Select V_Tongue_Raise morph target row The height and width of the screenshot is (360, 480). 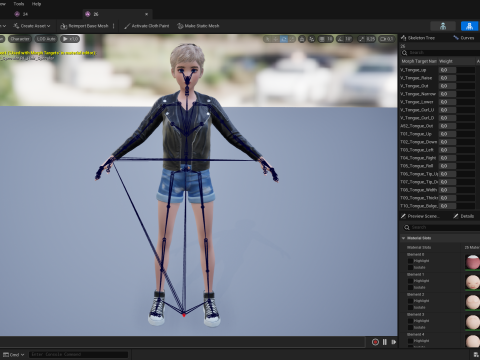[440, 78]
